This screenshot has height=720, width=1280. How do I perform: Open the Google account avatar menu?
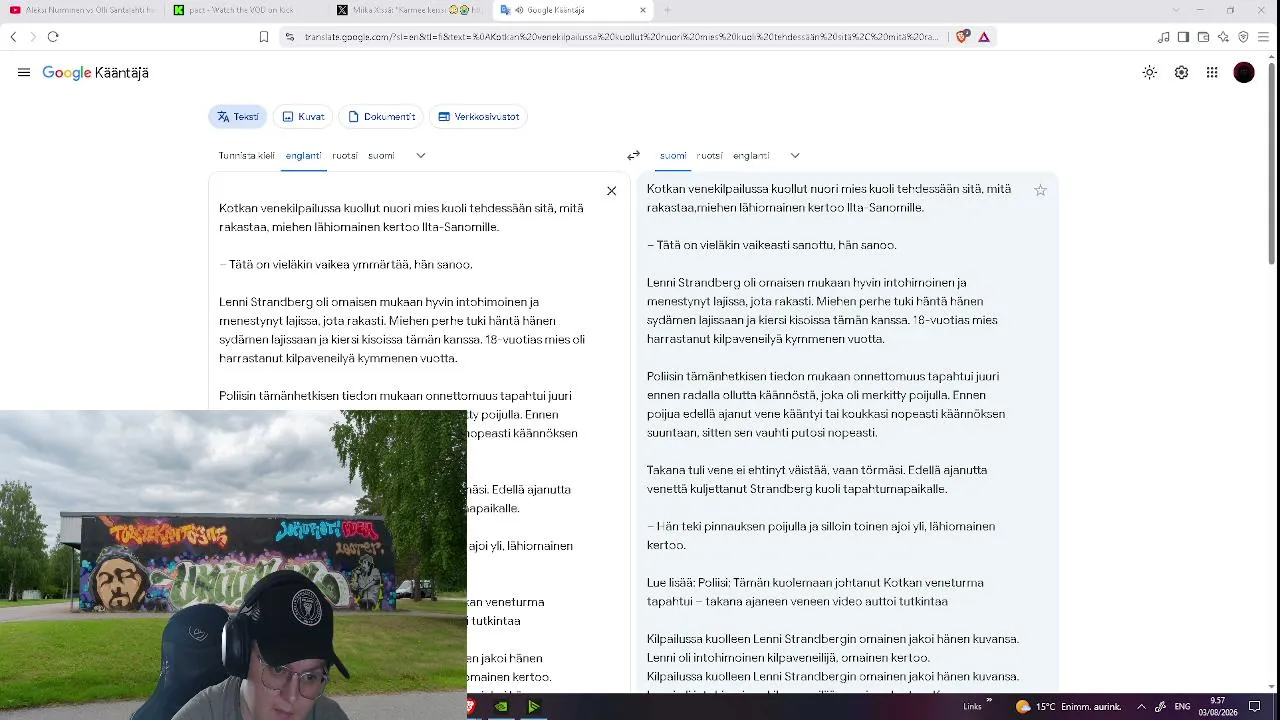[x=1244, y=73]
